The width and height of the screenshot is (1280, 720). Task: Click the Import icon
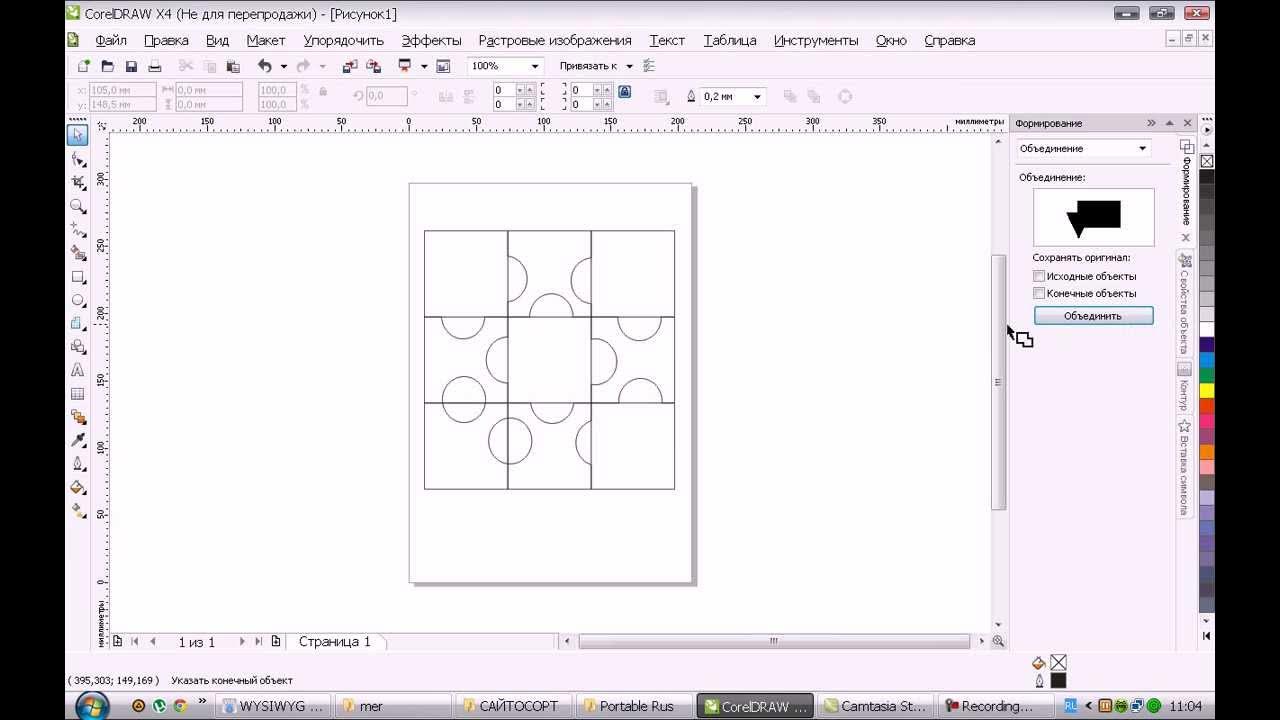[350, 66]
